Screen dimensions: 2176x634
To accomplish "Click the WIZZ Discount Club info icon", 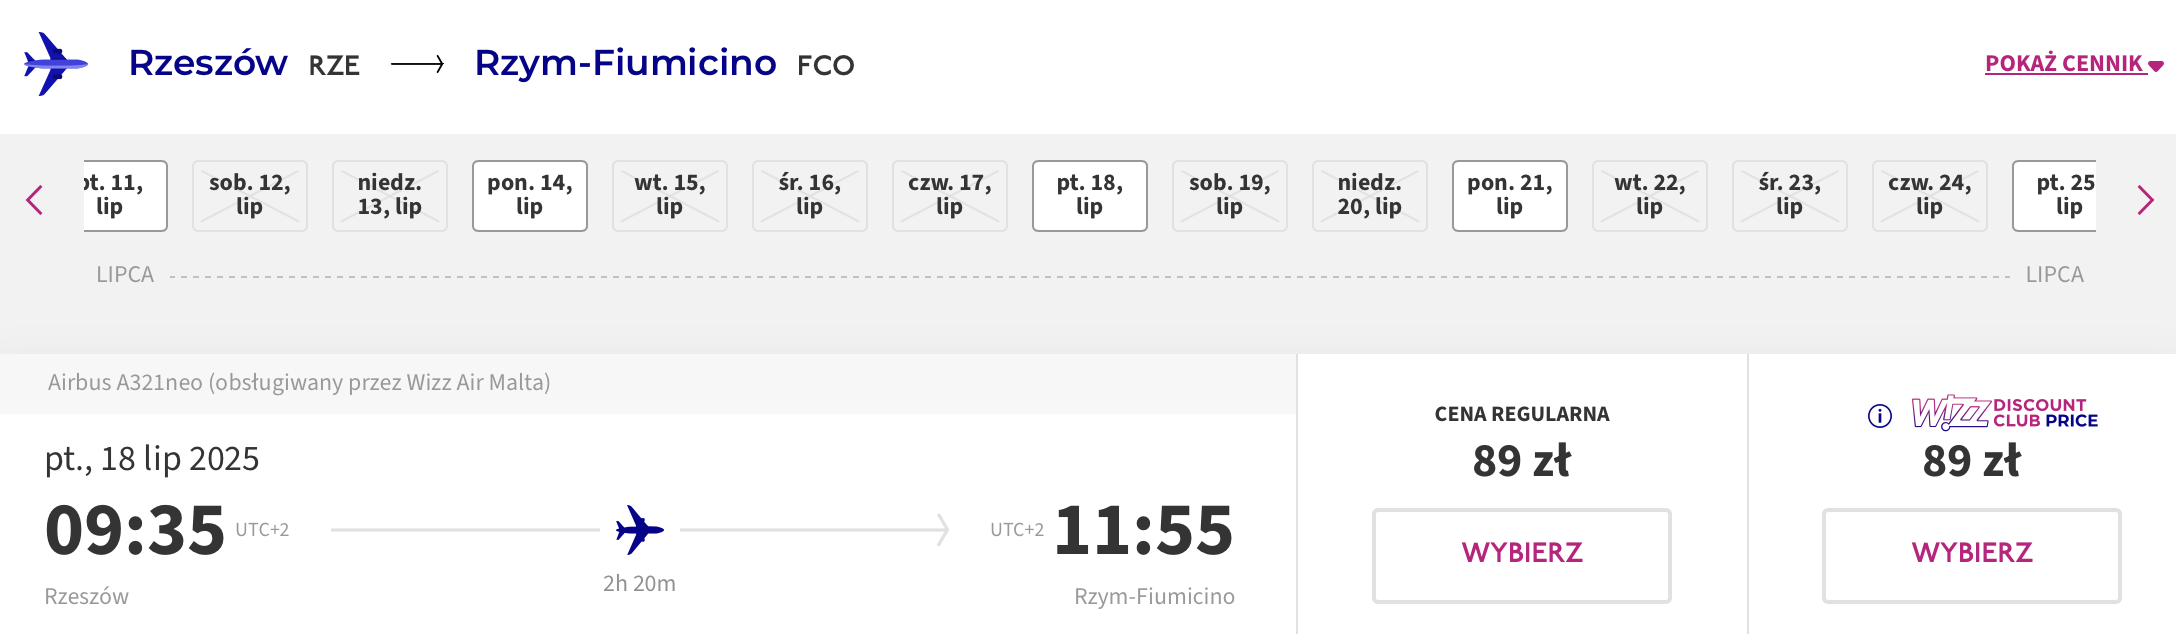I will point(1880,416).
